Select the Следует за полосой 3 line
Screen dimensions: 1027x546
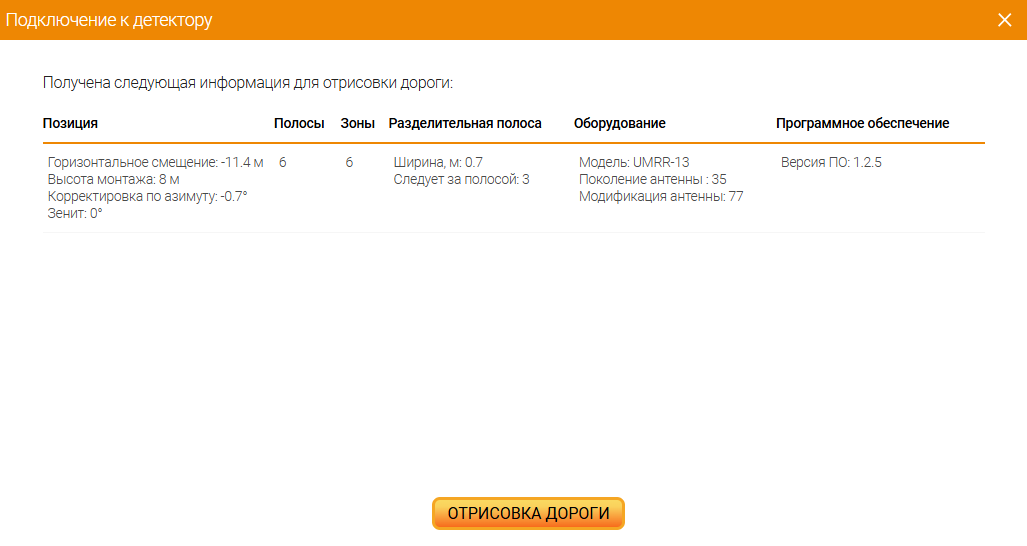tap(461, 179)
